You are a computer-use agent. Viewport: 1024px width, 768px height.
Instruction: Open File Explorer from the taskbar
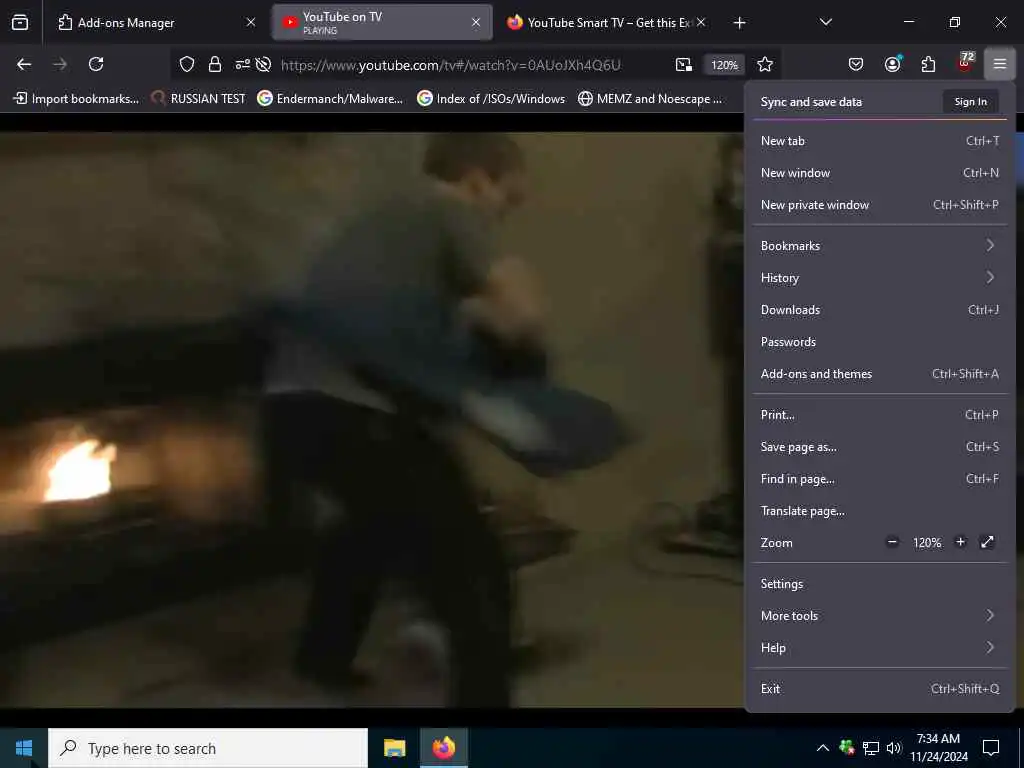tap(394, 748)
